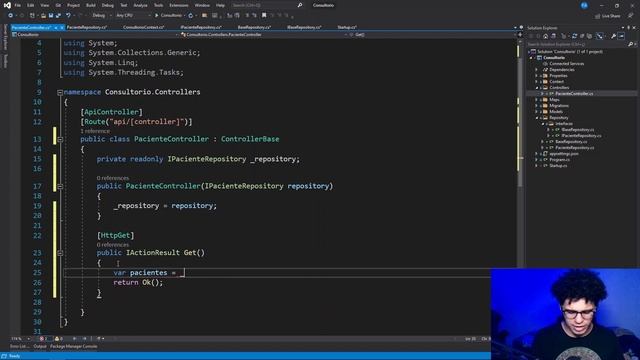Click the Save All toolbar icon
Viewport: 640px width, 360px height.
coord(58,16)
